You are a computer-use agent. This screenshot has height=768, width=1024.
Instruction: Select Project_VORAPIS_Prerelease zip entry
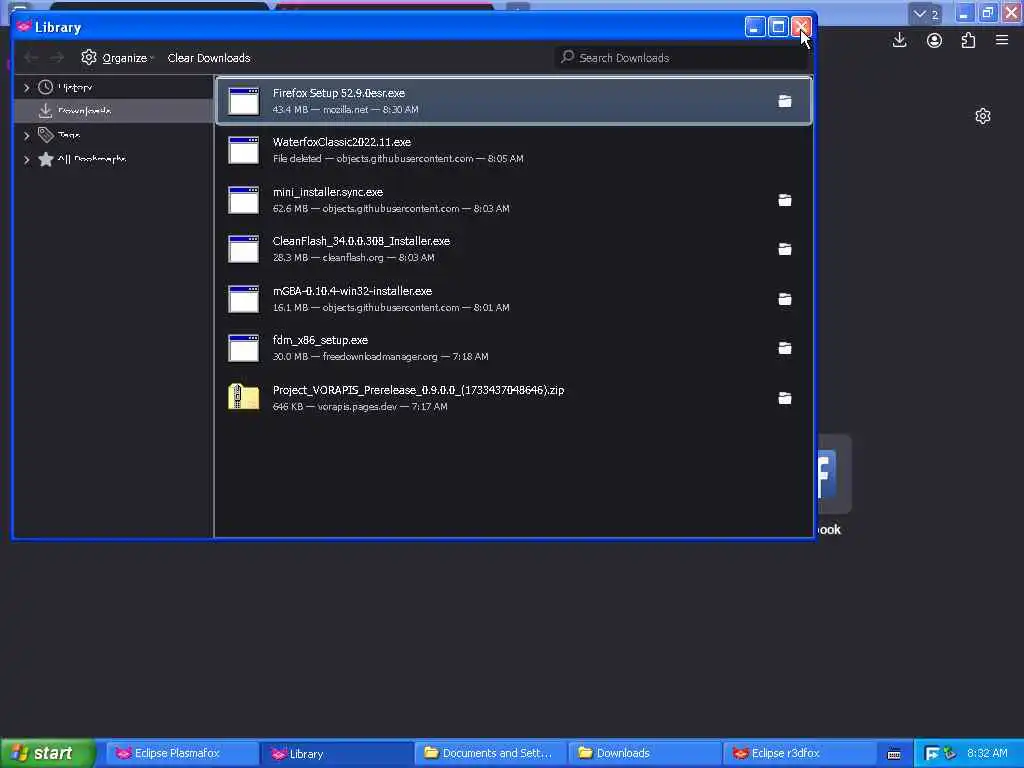(514, 398)
